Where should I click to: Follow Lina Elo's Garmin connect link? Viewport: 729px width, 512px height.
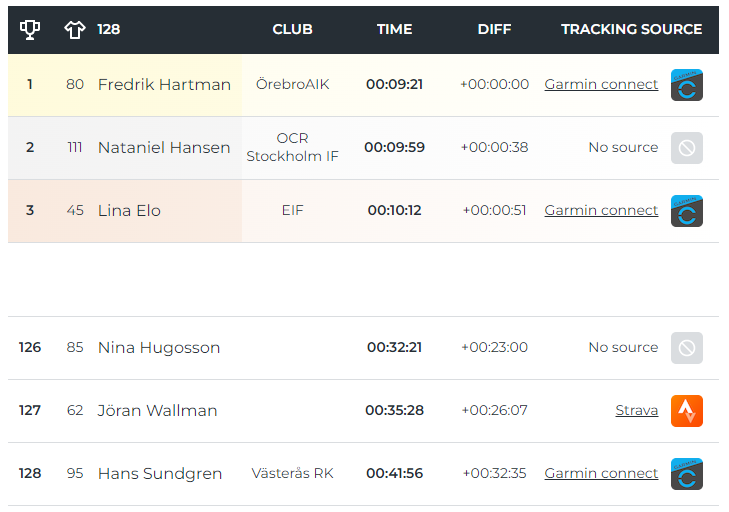[x=601, y=210]
